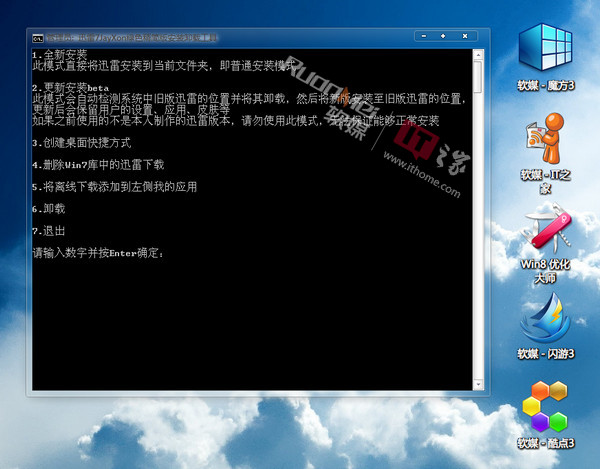Minimize the command prompt window

pyautogui.click(x=424, y=36)
